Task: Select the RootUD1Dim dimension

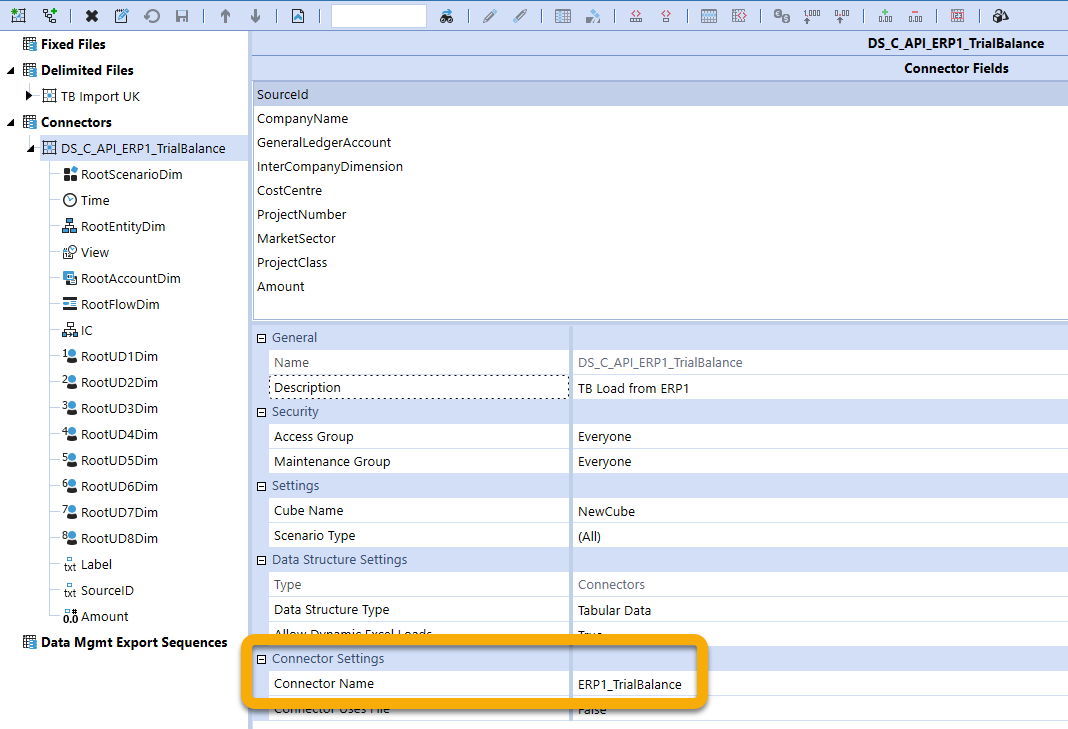Action: (x=119, y=356)
